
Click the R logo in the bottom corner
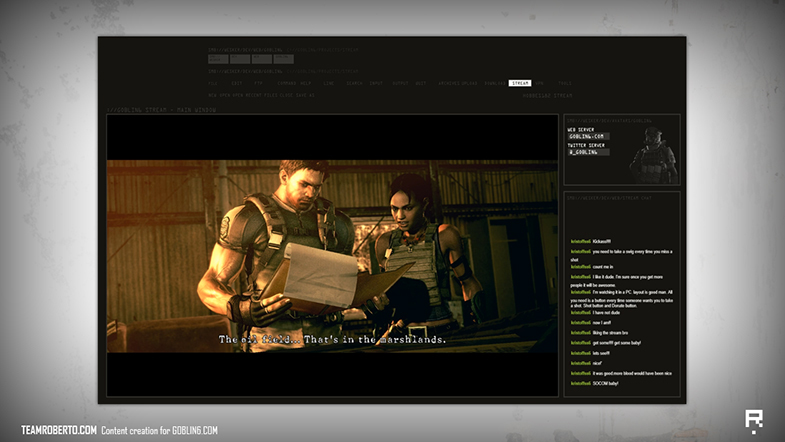(x=753, y=420)
